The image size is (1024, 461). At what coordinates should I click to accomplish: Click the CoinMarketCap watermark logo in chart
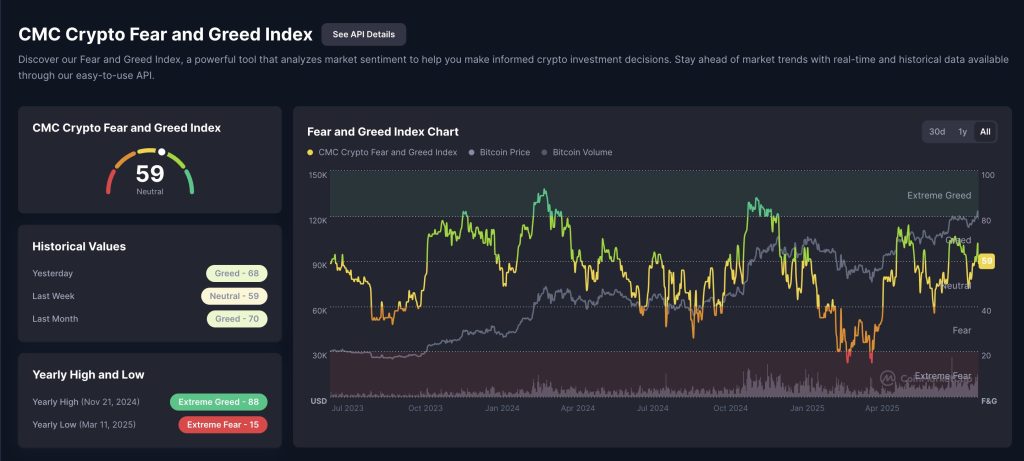887,379
